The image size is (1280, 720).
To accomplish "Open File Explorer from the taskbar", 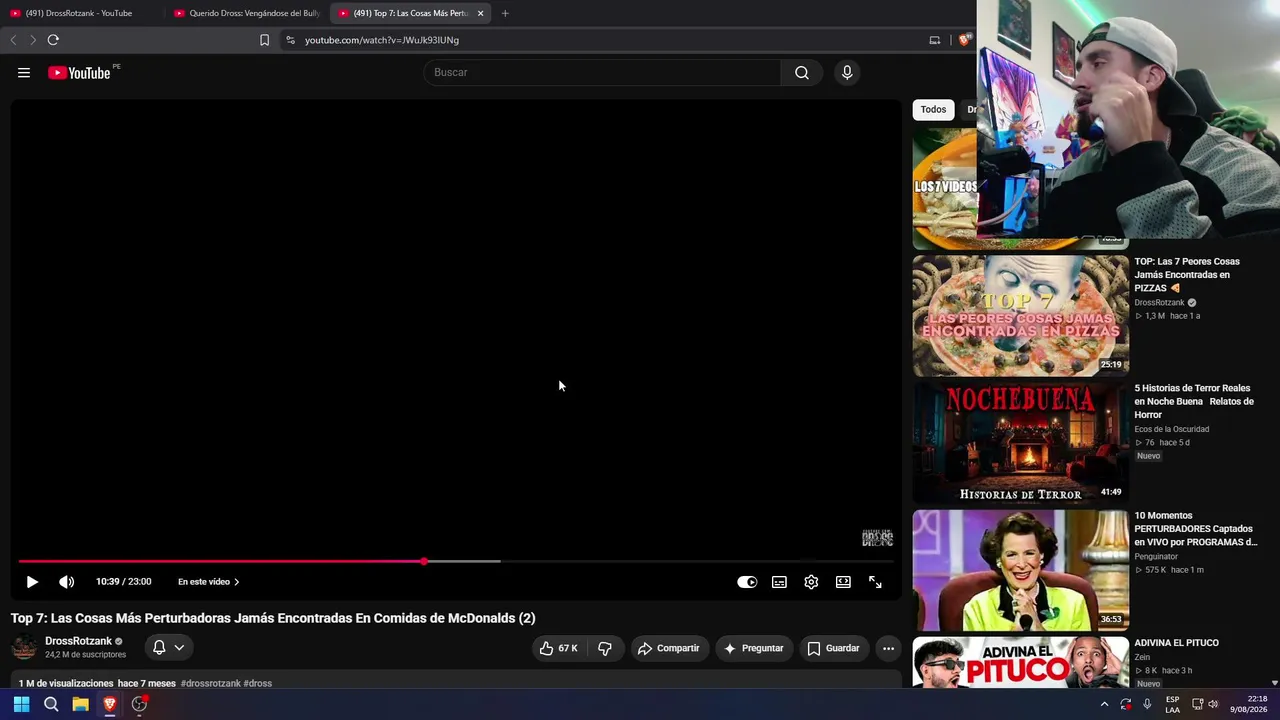I will (80, 704).
